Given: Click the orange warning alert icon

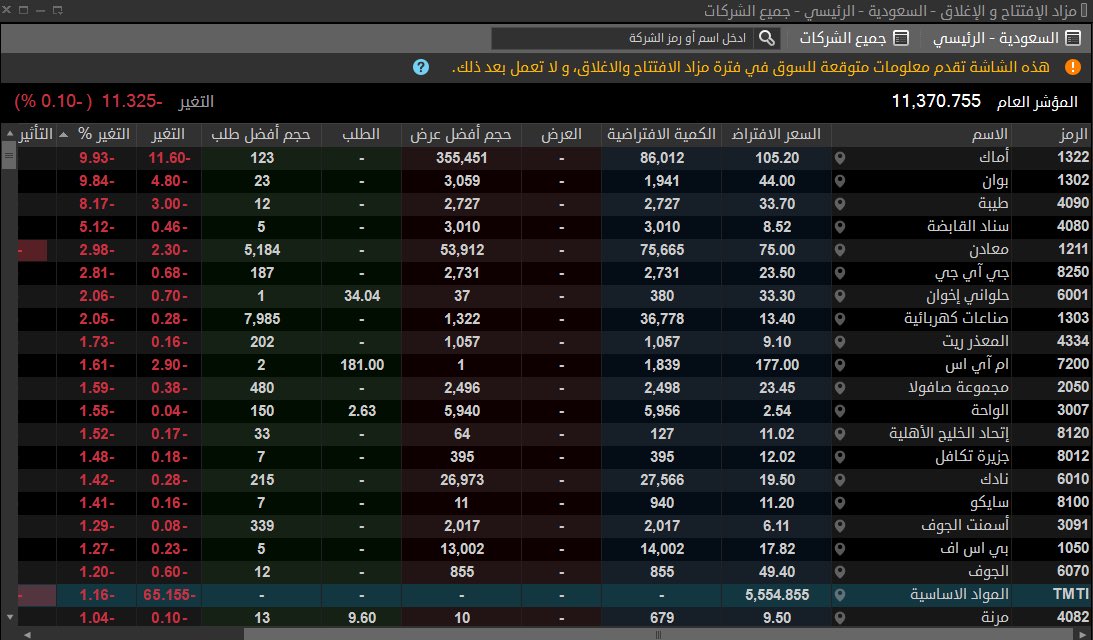Looking at the screenshot, I should 1072,67.
